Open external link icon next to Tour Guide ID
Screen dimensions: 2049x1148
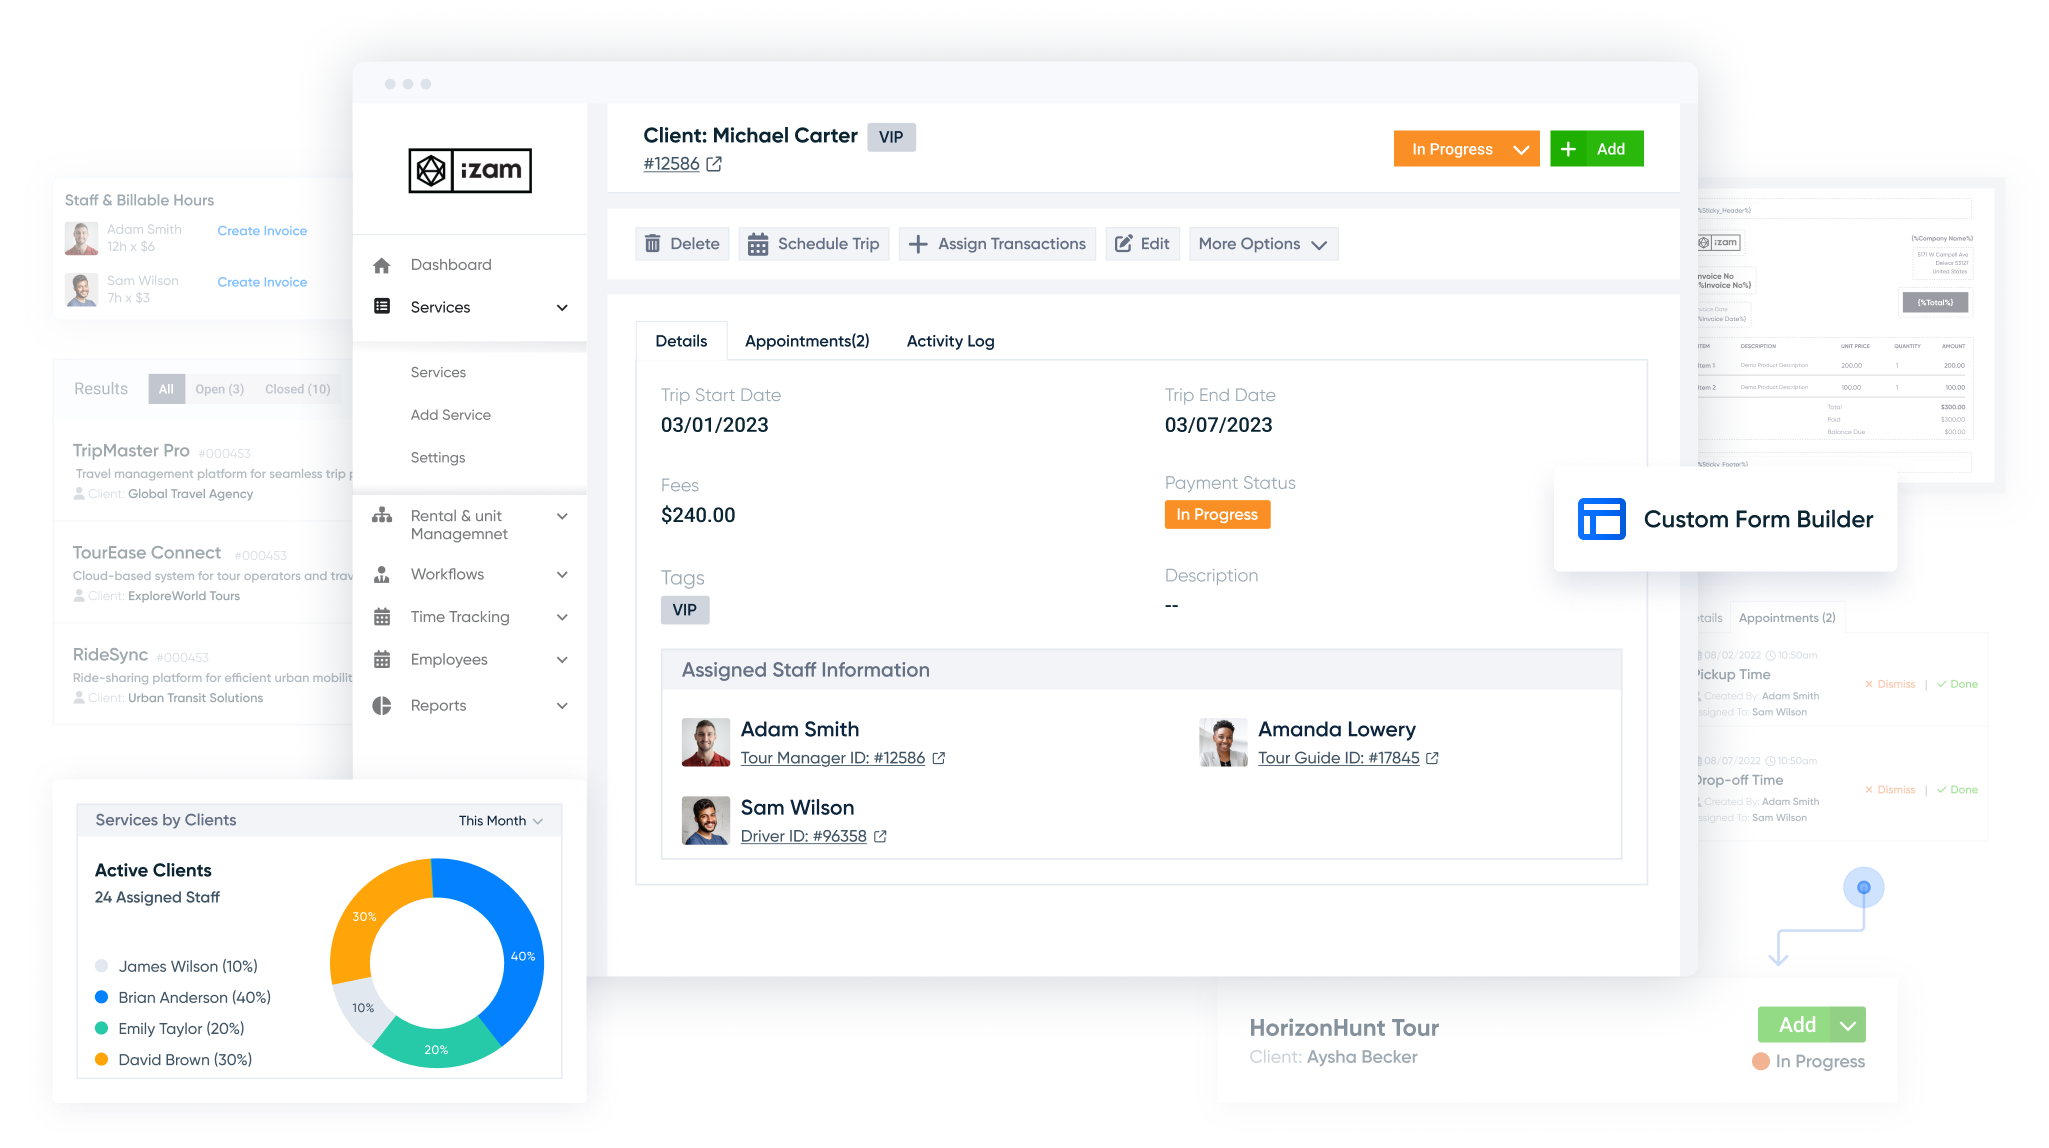(1432, 758)
